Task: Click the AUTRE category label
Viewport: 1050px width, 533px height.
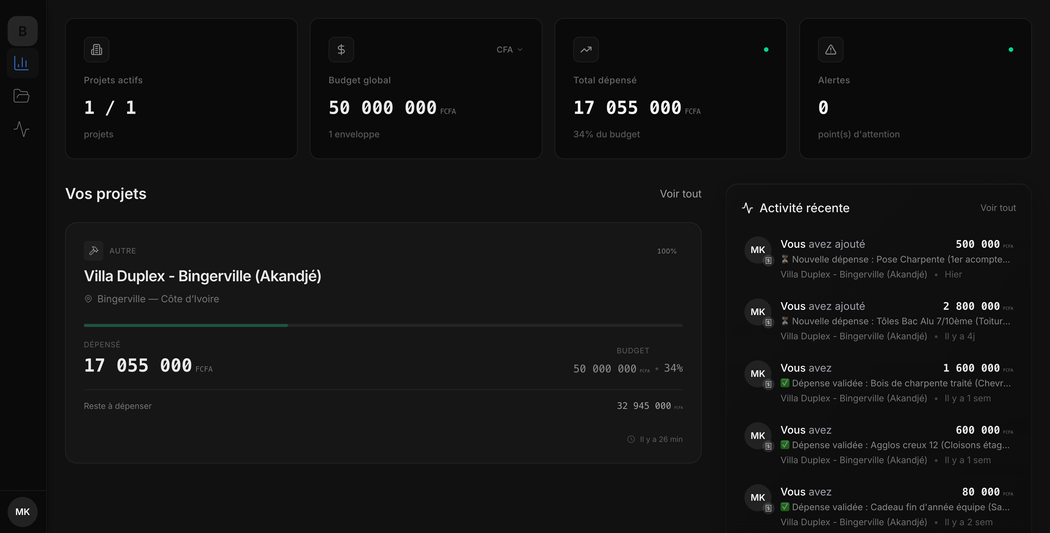Action: point(123,250)
